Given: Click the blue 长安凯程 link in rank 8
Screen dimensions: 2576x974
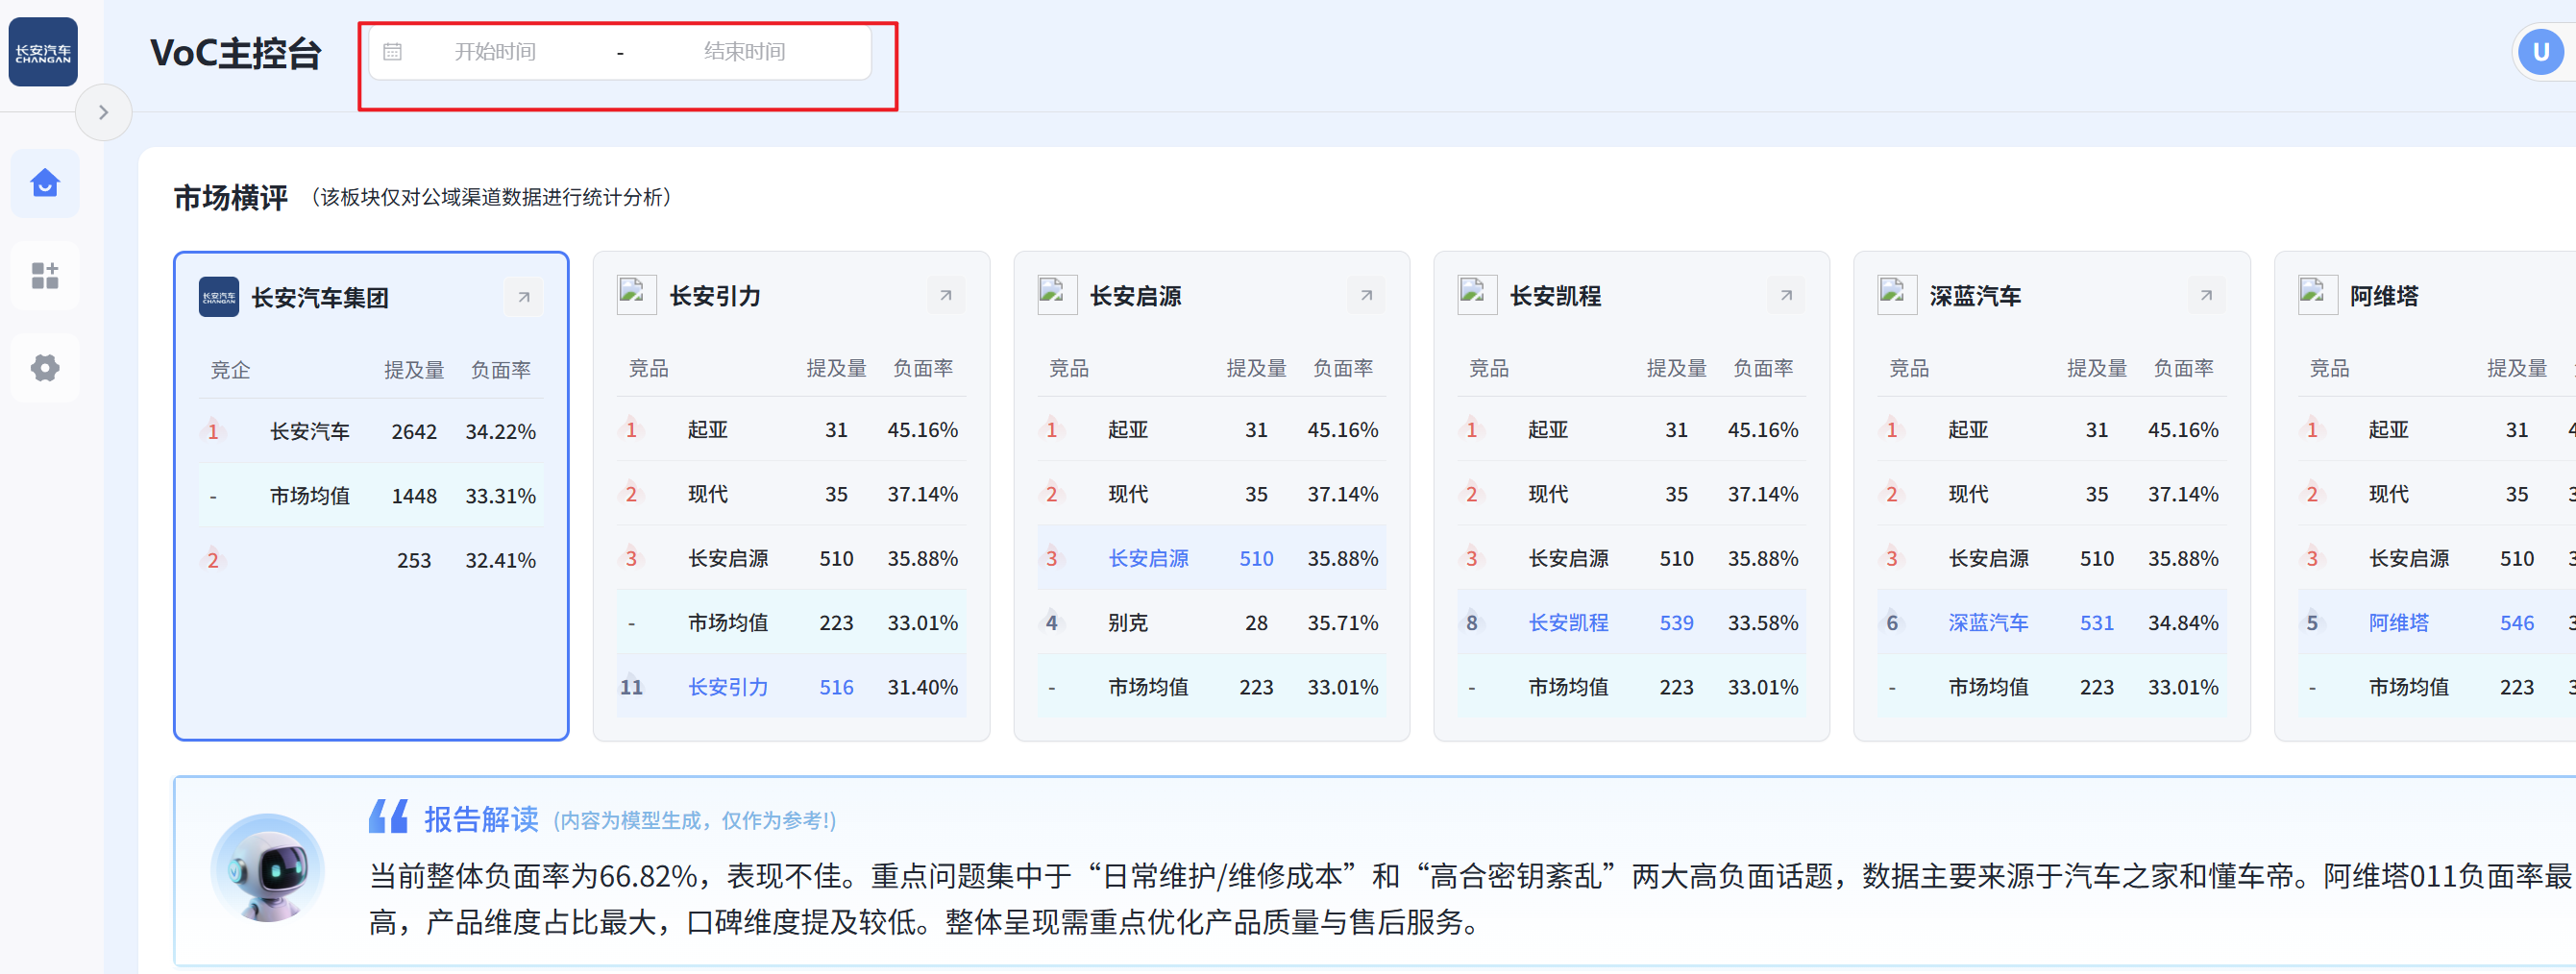Looking at the screenshot, I should (x=1568, y=623).
